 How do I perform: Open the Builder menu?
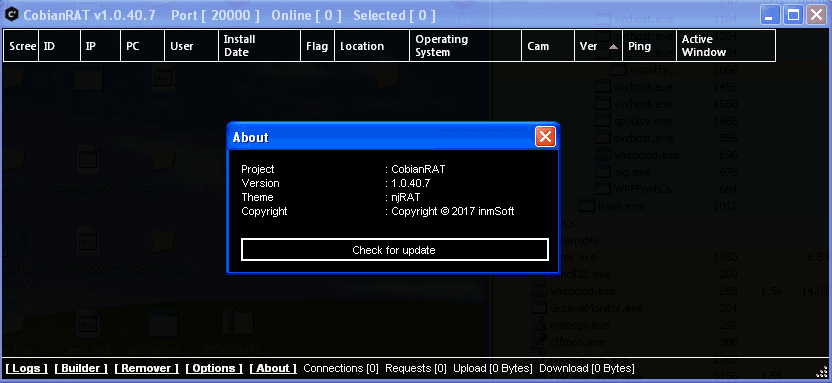coord(81,368)
